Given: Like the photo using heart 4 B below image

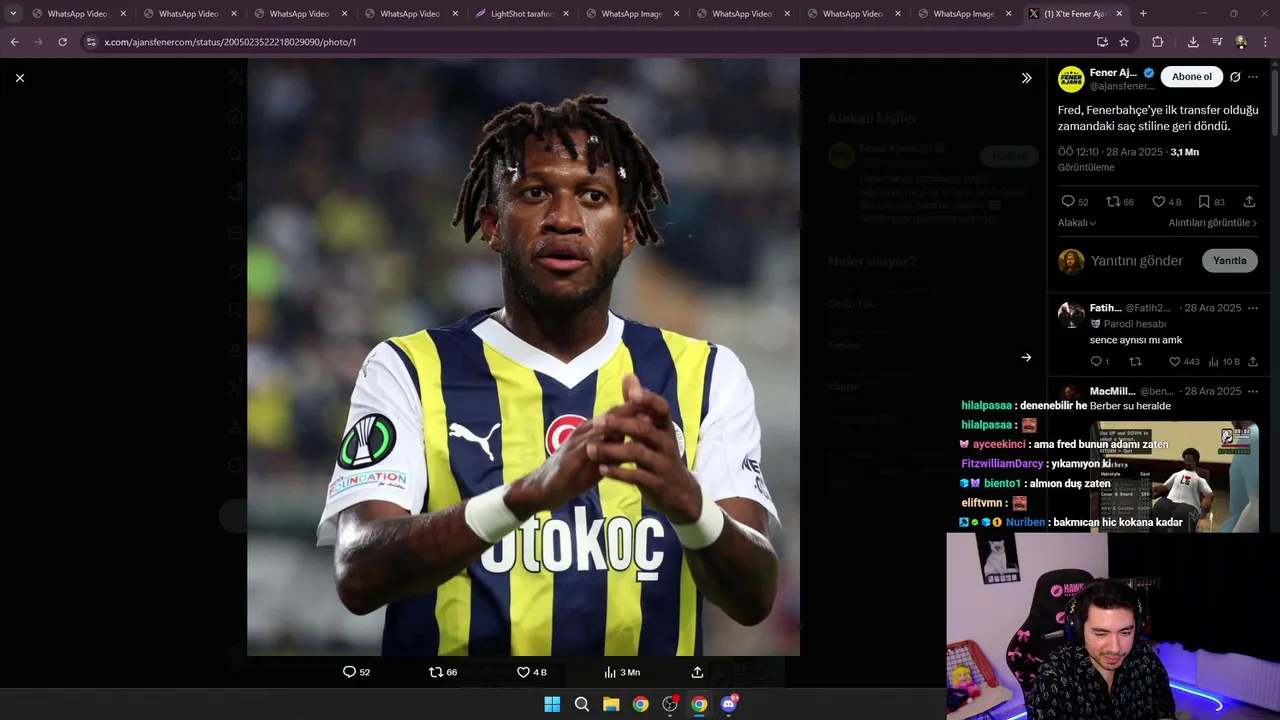Looking at the screenshot, I should coord(531,672).
